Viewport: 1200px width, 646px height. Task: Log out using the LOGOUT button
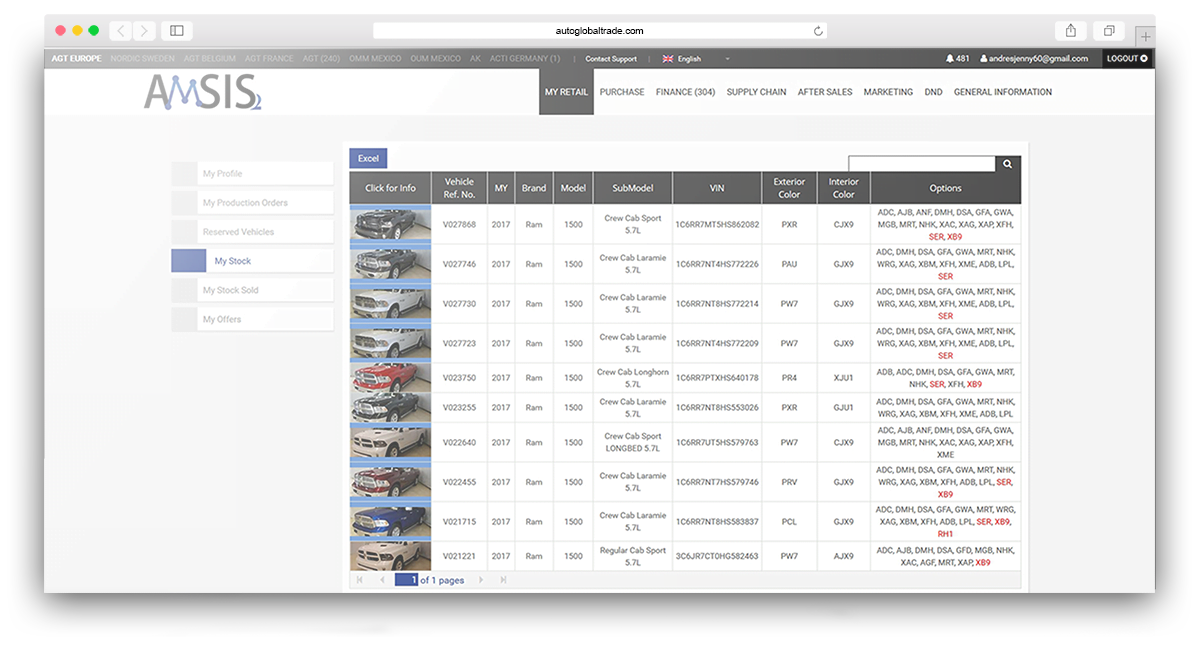point(1127,59)
